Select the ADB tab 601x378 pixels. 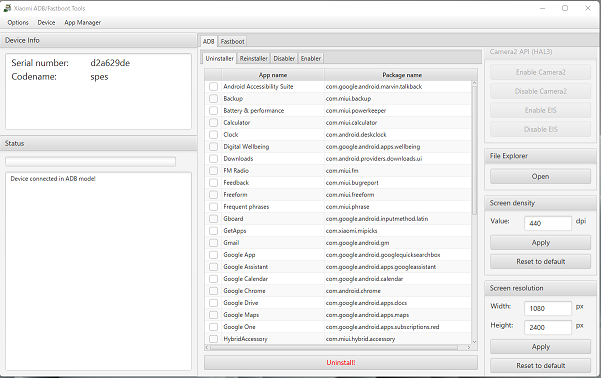[209, 41]
